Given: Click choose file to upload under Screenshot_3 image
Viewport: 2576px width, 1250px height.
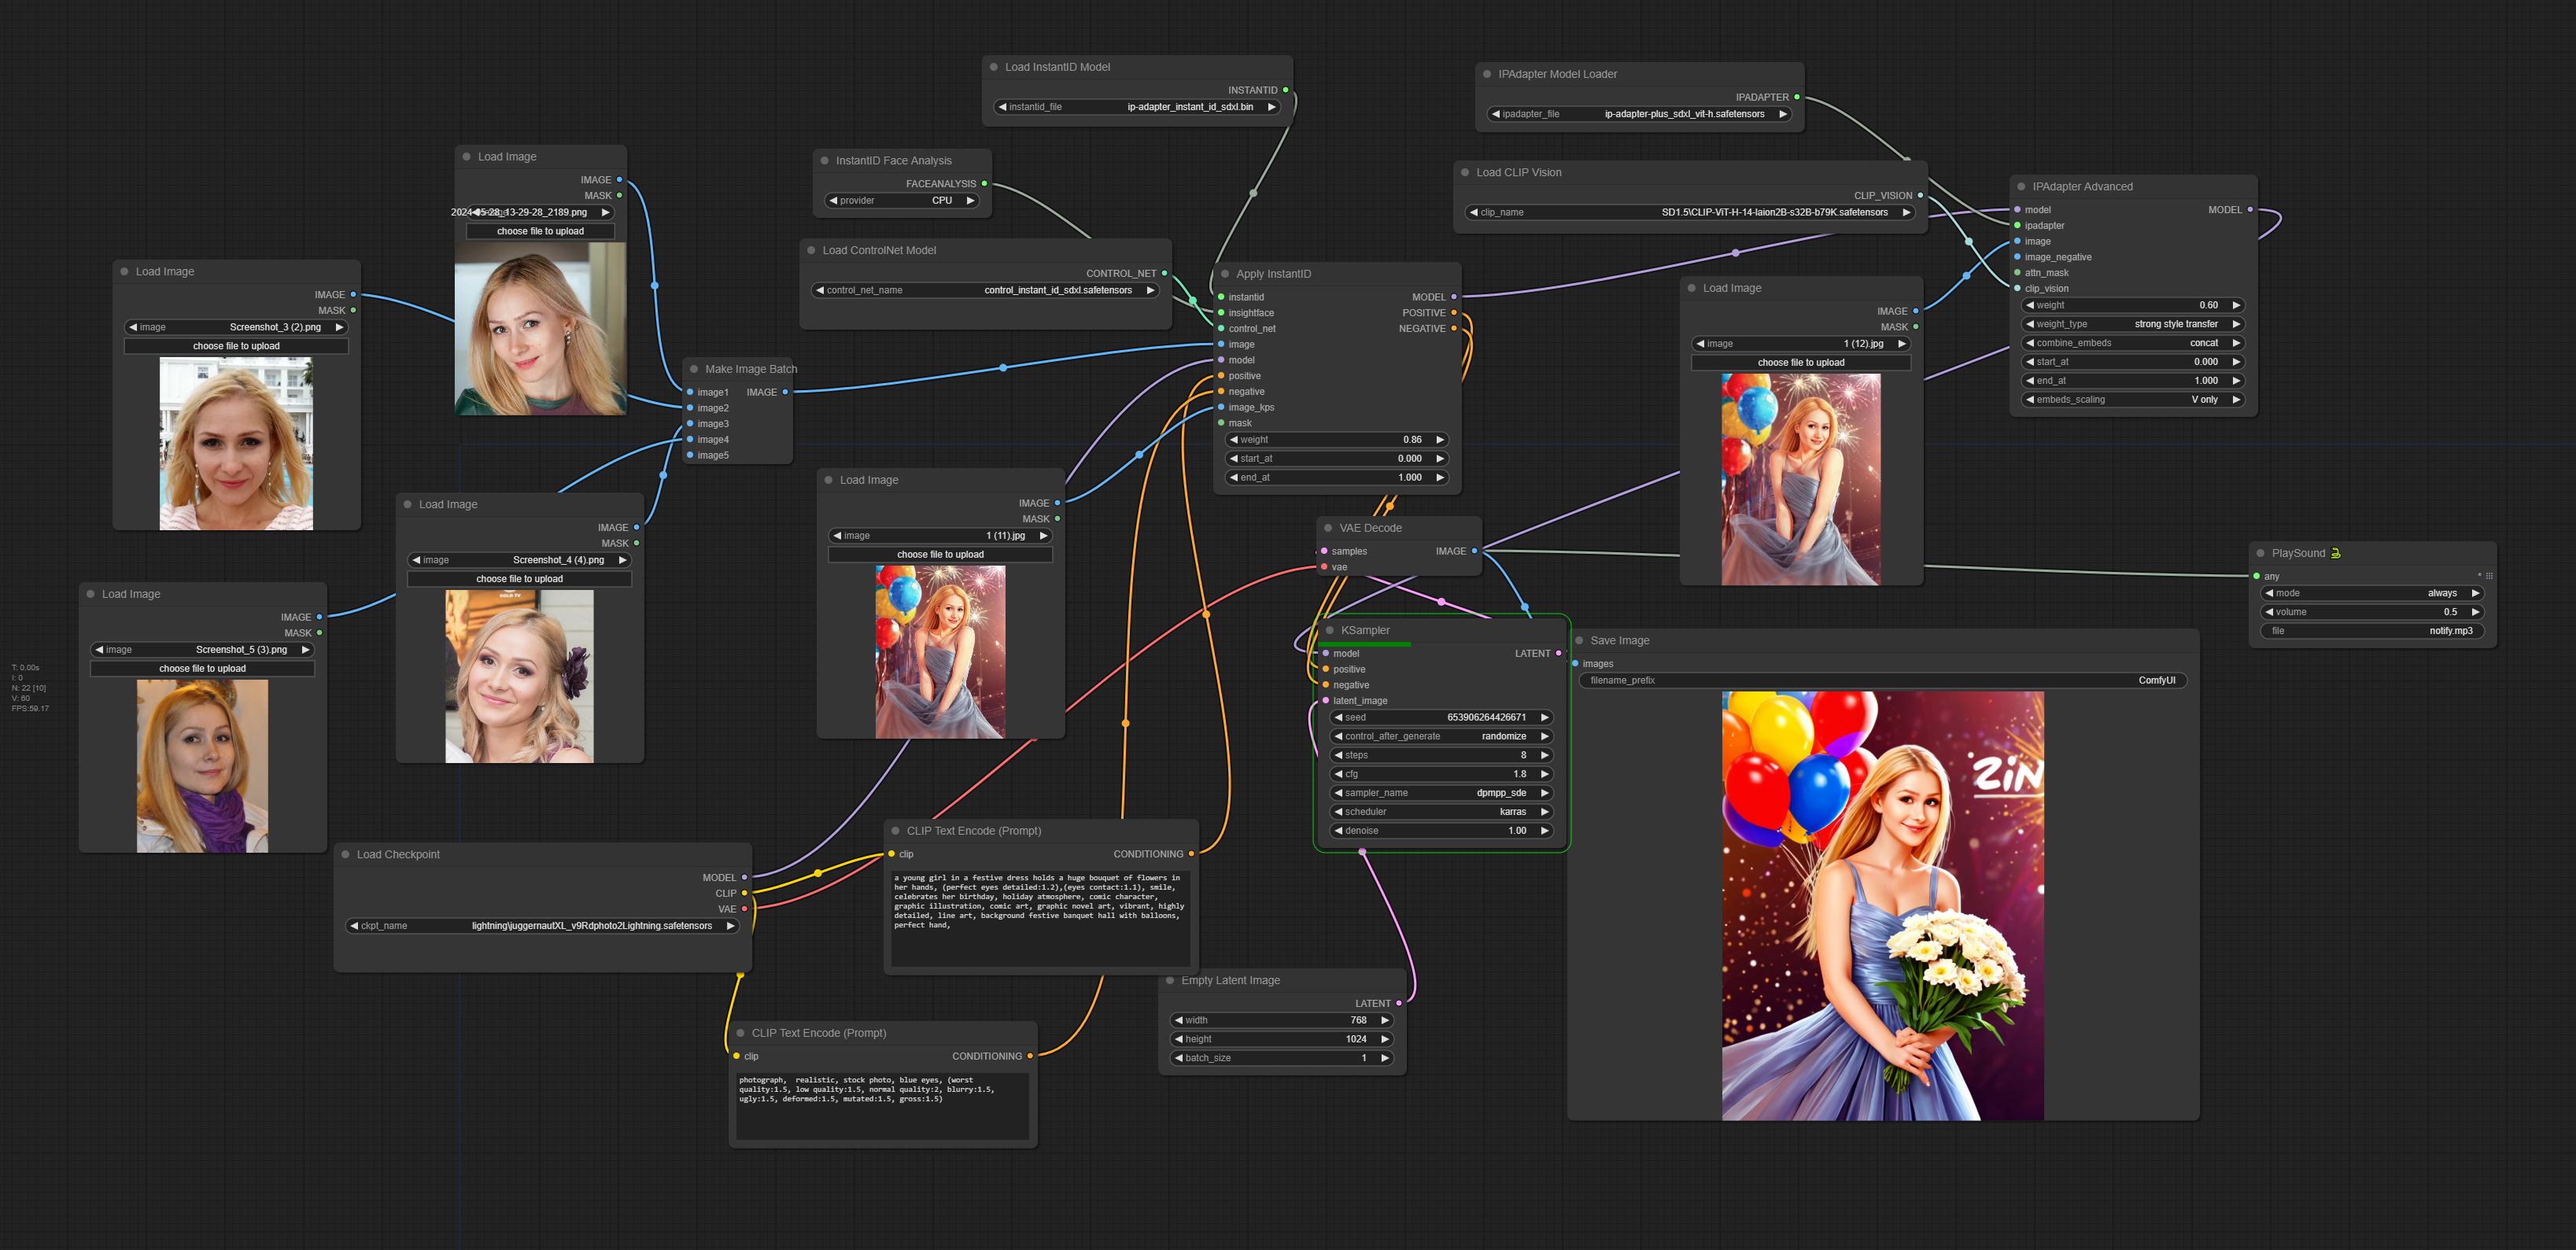Looking at the screenshot, I should point(236,346).
